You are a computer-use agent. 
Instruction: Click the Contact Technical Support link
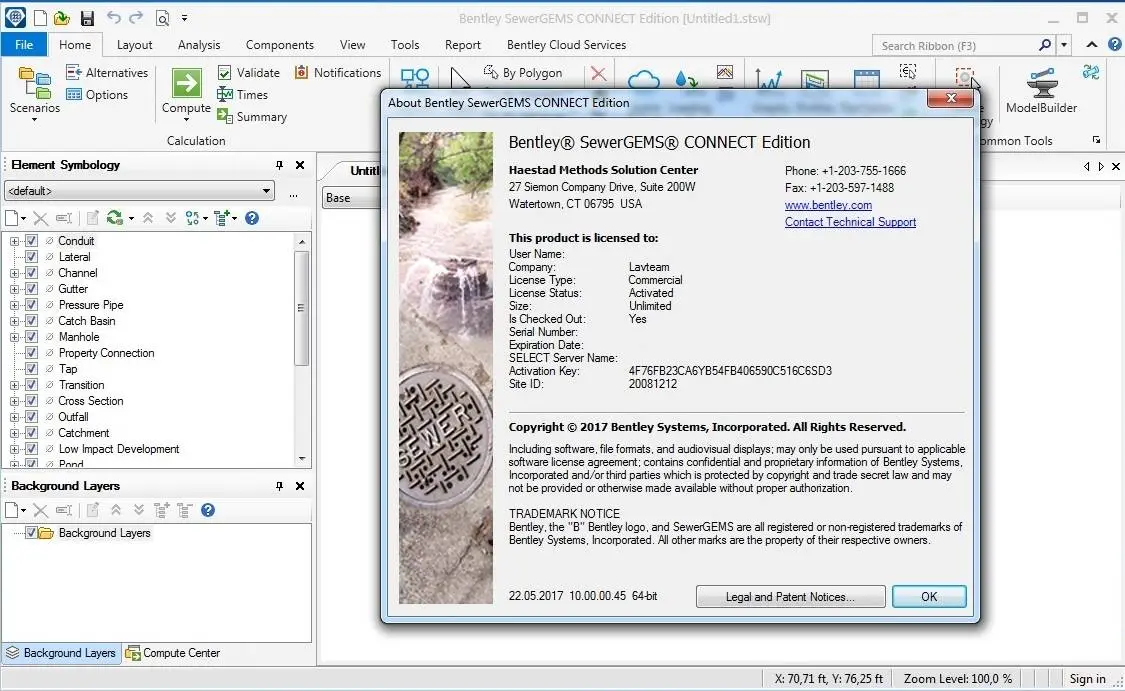click(850, 222)
